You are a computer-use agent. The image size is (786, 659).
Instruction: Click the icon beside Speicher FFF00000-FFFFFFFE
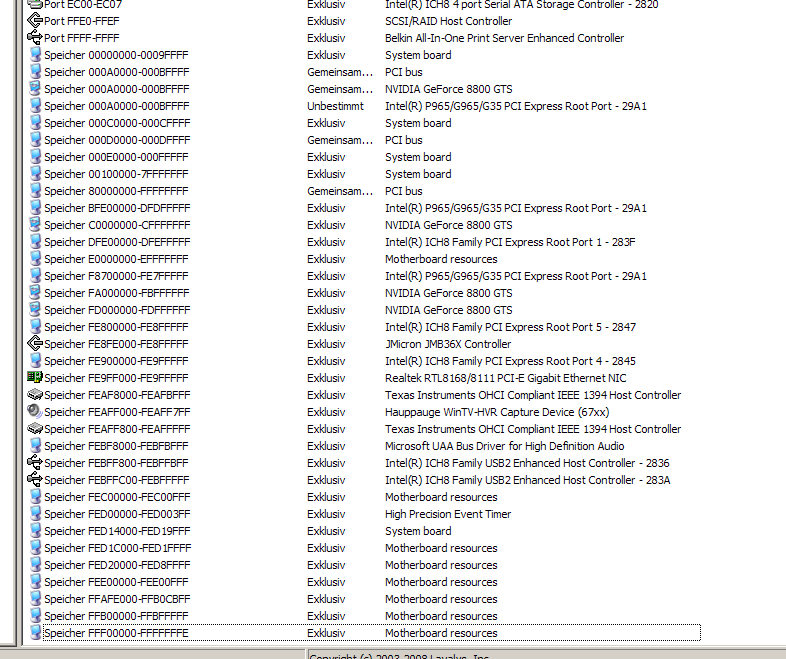[36, 633]
